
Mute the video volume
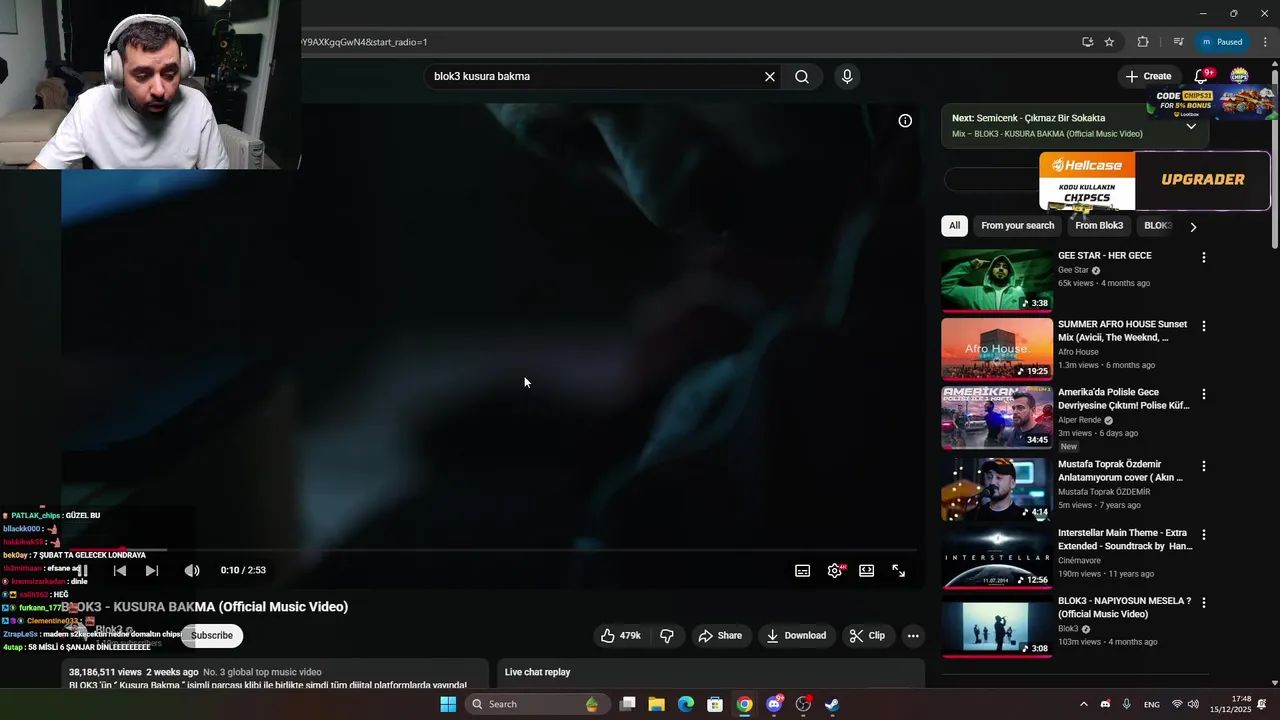(x=192, y=571)
